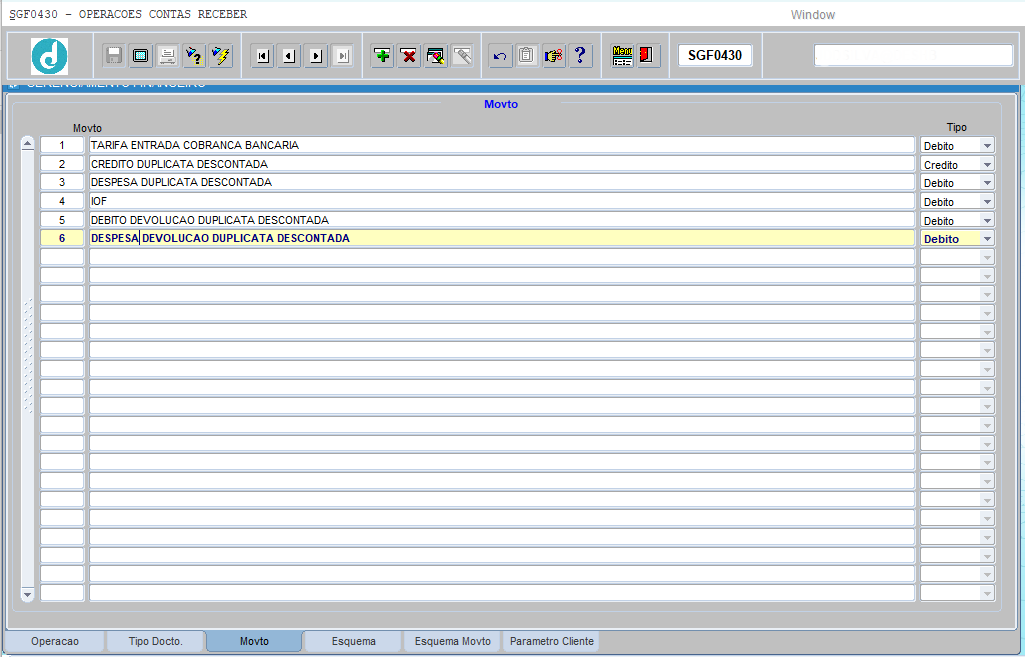1025x657 pixels.
Task: Click the undo arrow icon
Action: (x=500, y=56)
